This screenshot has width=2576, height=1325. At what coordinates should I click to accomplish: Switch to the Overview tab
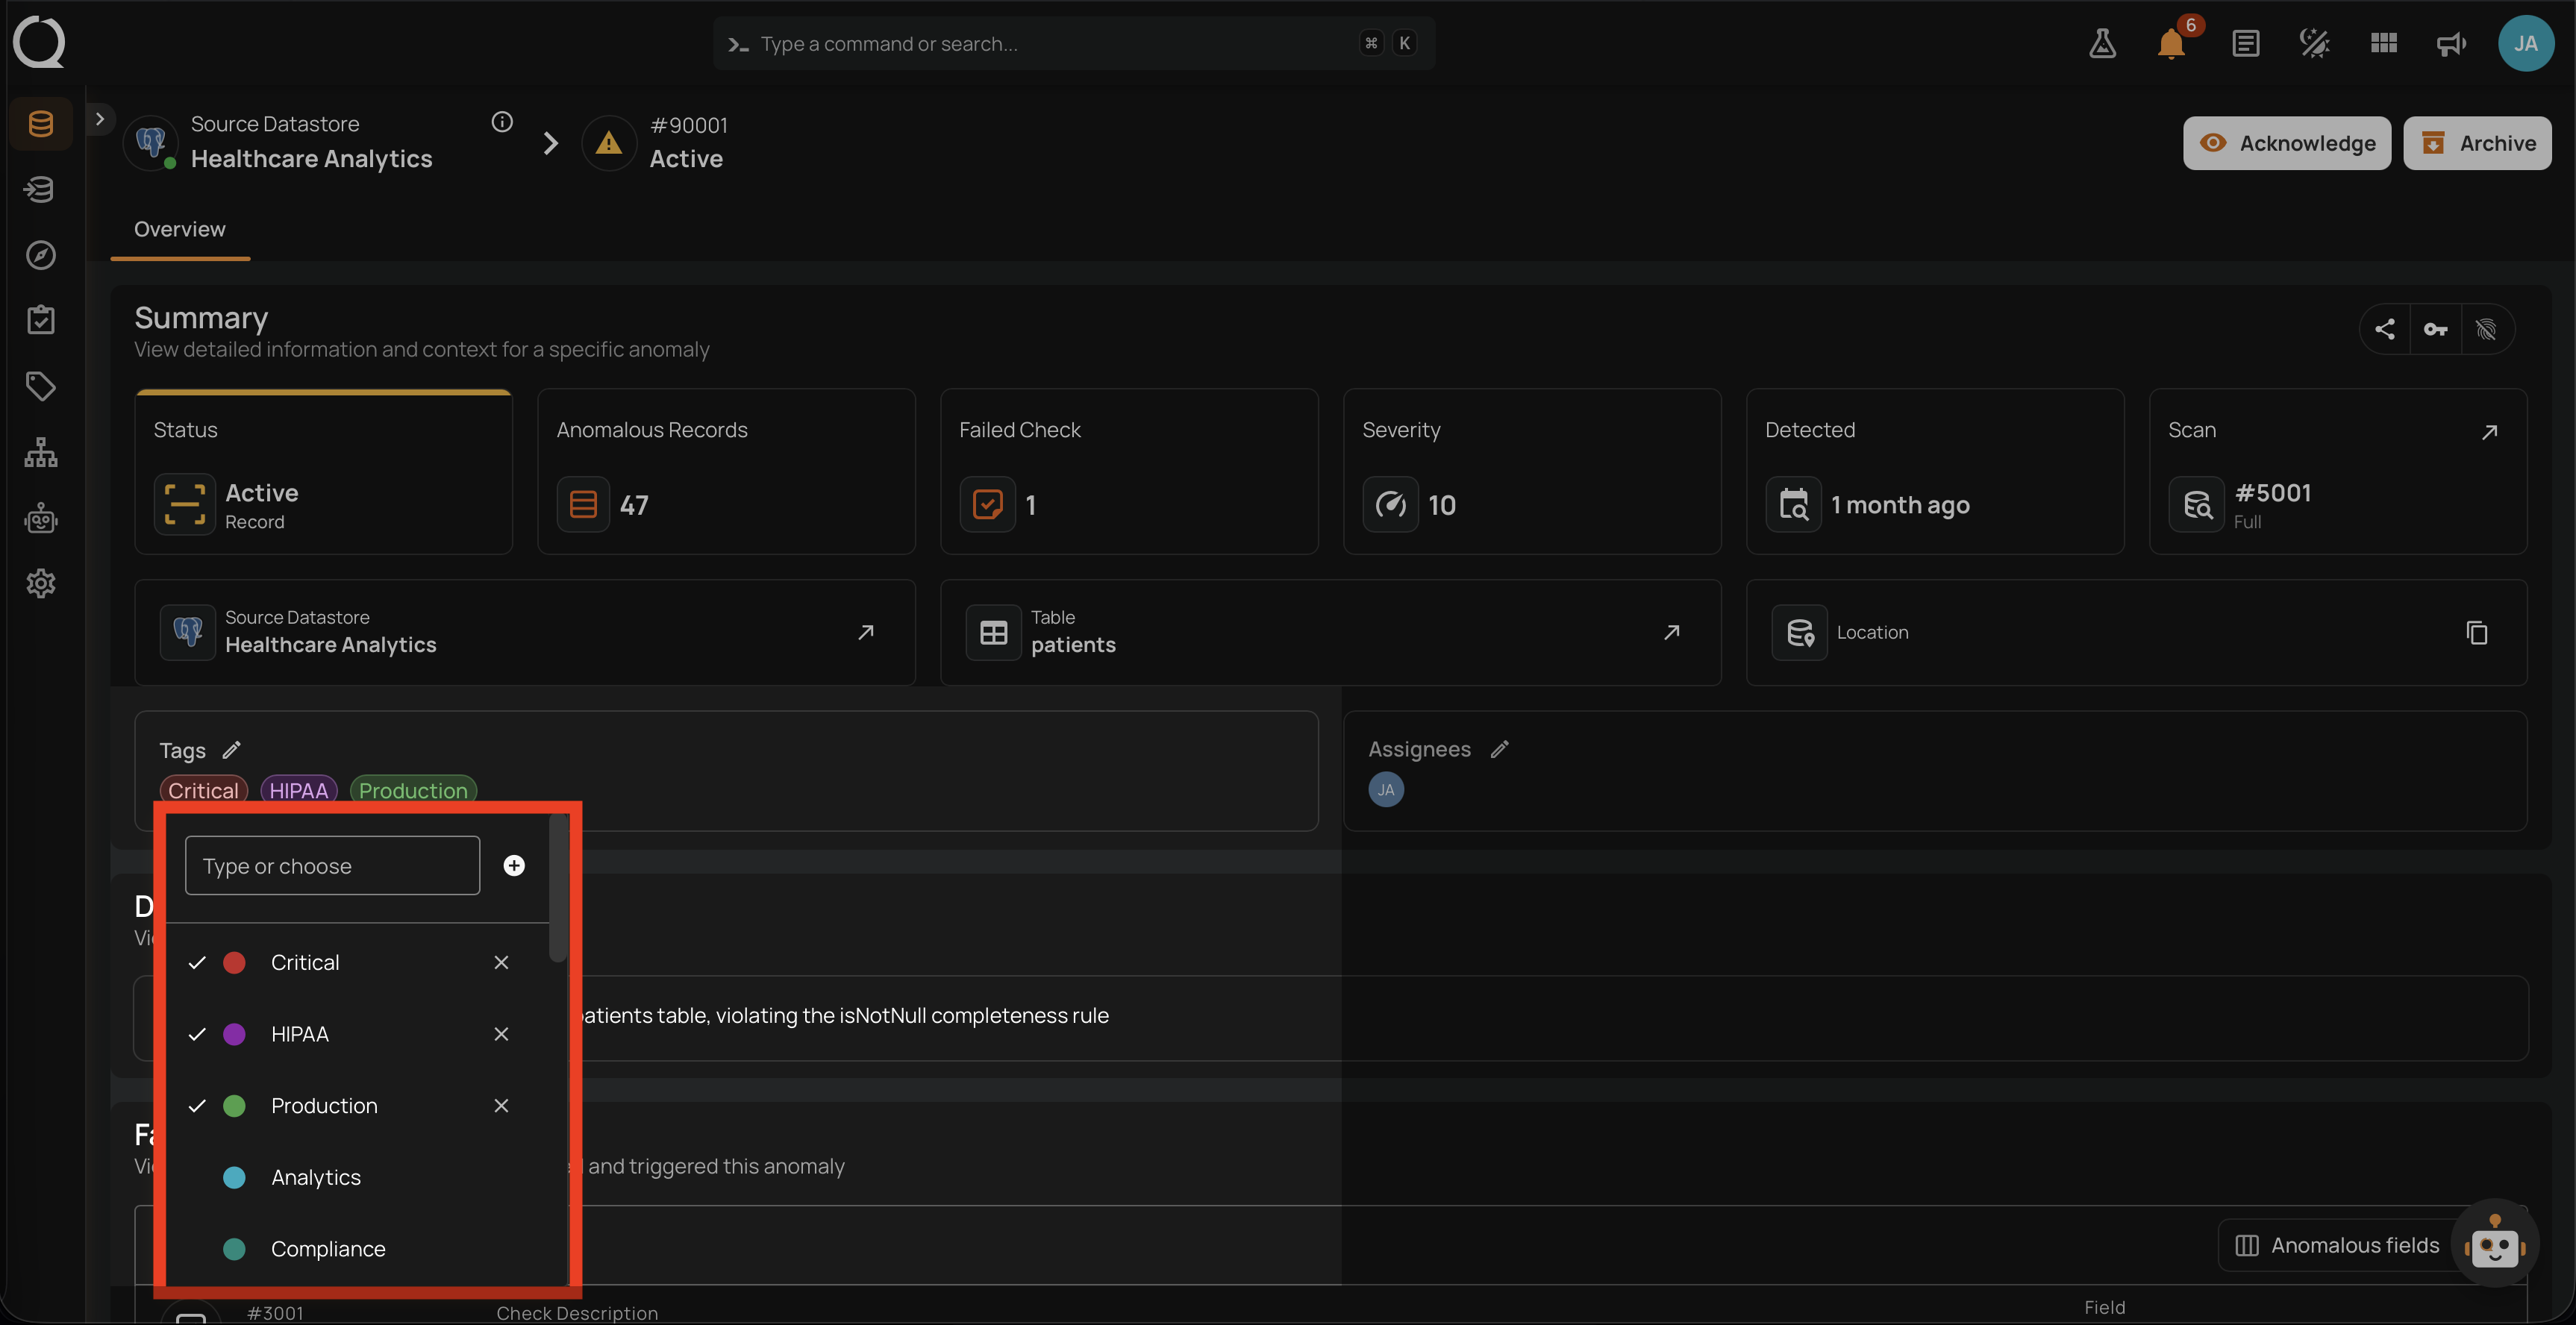tap(180, 229)
